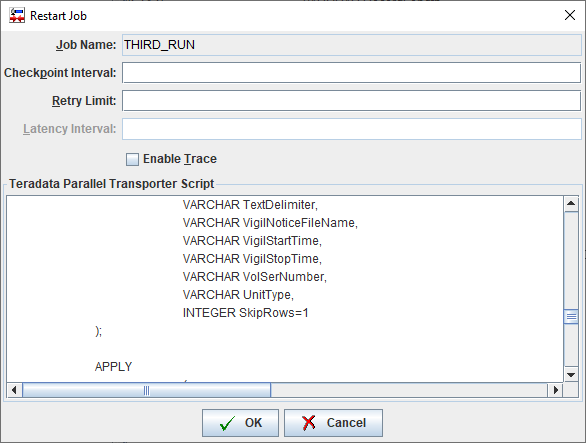Click the red X icon on the Cancel button

(309, 423)
